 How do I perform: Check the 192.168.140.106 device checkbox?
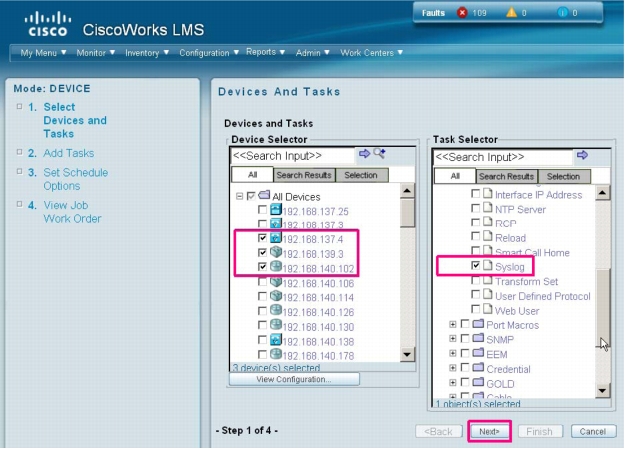coord(262,282)
